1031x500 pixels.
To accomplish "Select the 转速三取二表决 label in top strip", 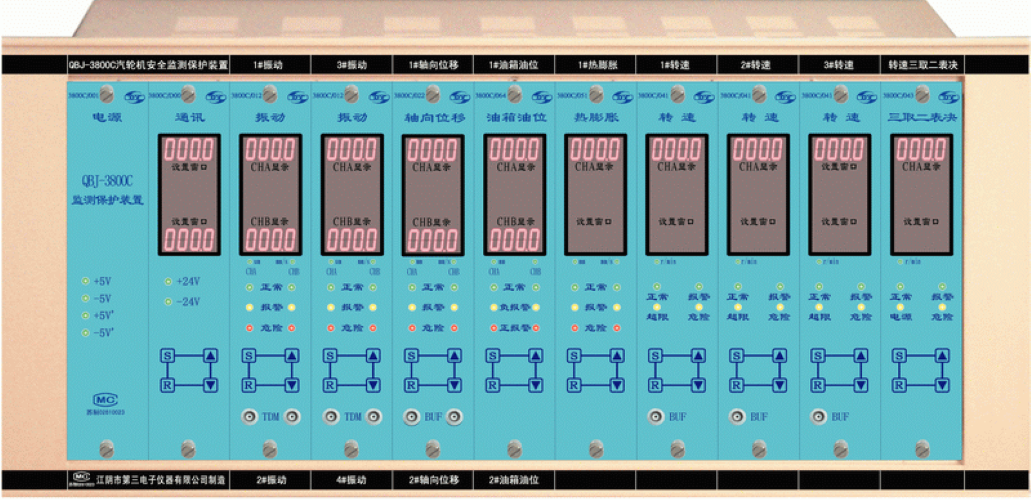I will [x=922, y=64].
